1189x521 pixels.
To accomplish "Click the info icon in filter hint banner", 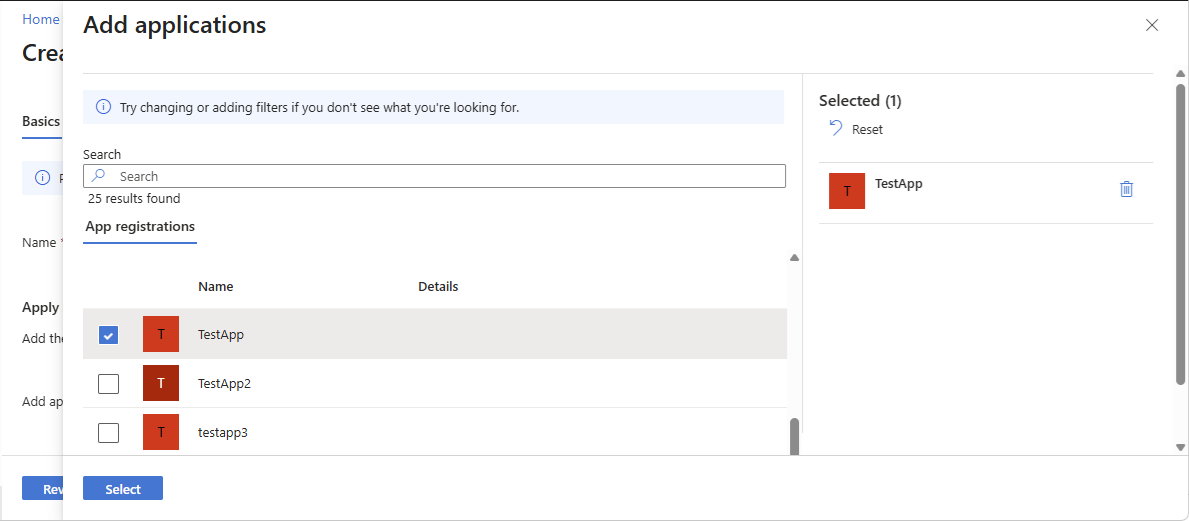I will click(103, 107).
